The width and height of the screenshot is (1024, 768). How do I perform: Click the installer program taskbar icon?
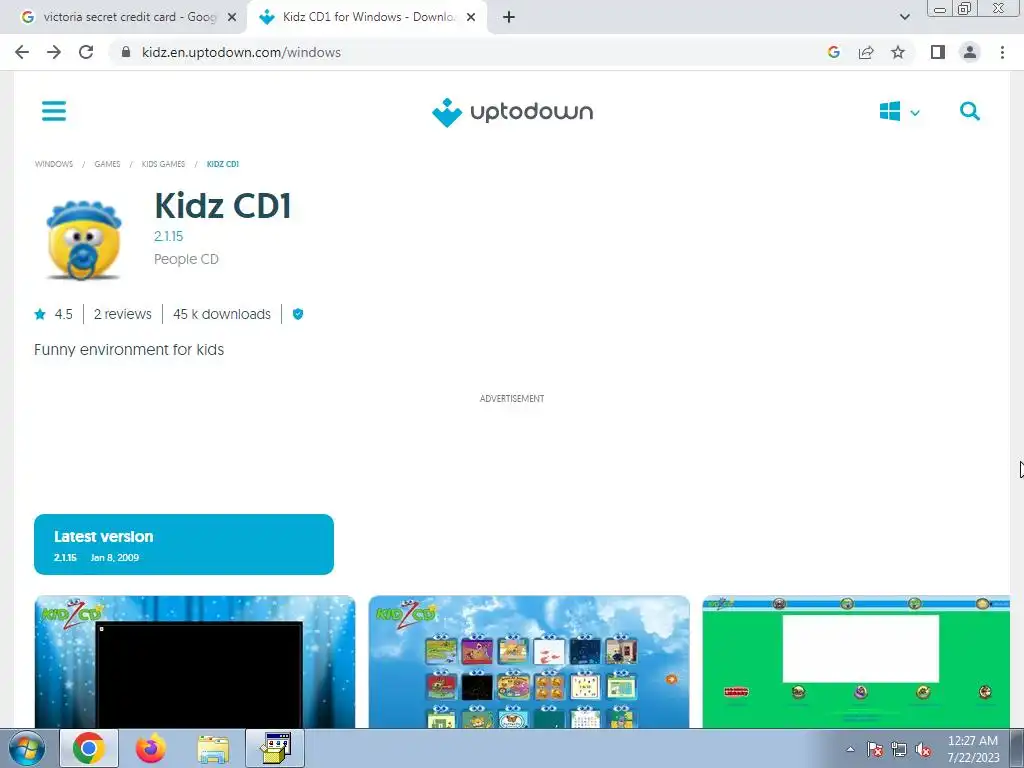tap(275, 748)
